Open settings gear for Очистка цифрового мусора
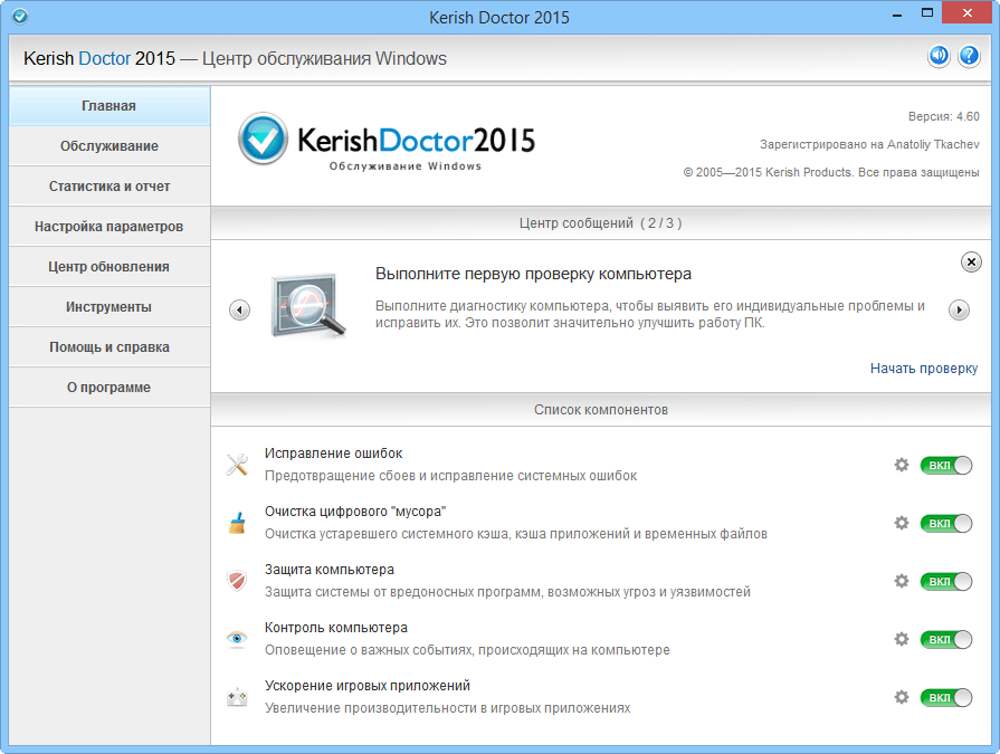Viewport: 1000px width, 754px height. pyautogui.click(x=901, y=523)
